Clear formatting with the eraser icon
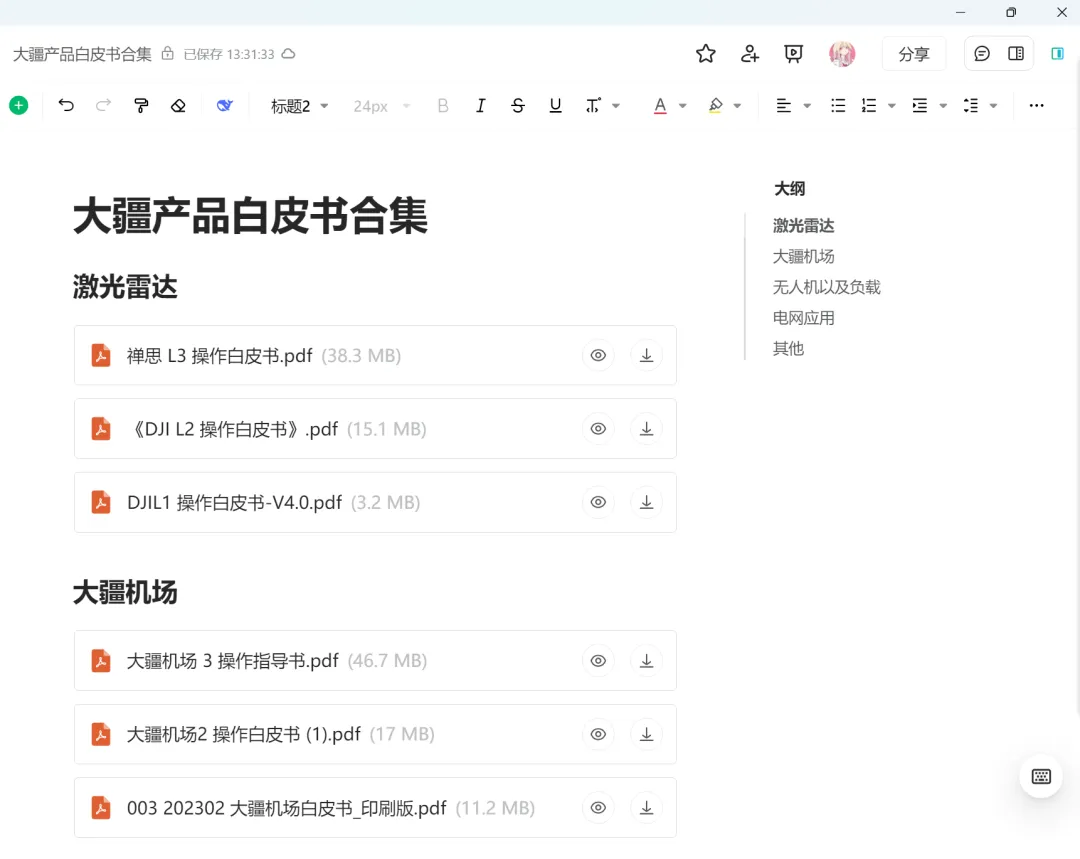1080x859 pixels. (178, 105)
